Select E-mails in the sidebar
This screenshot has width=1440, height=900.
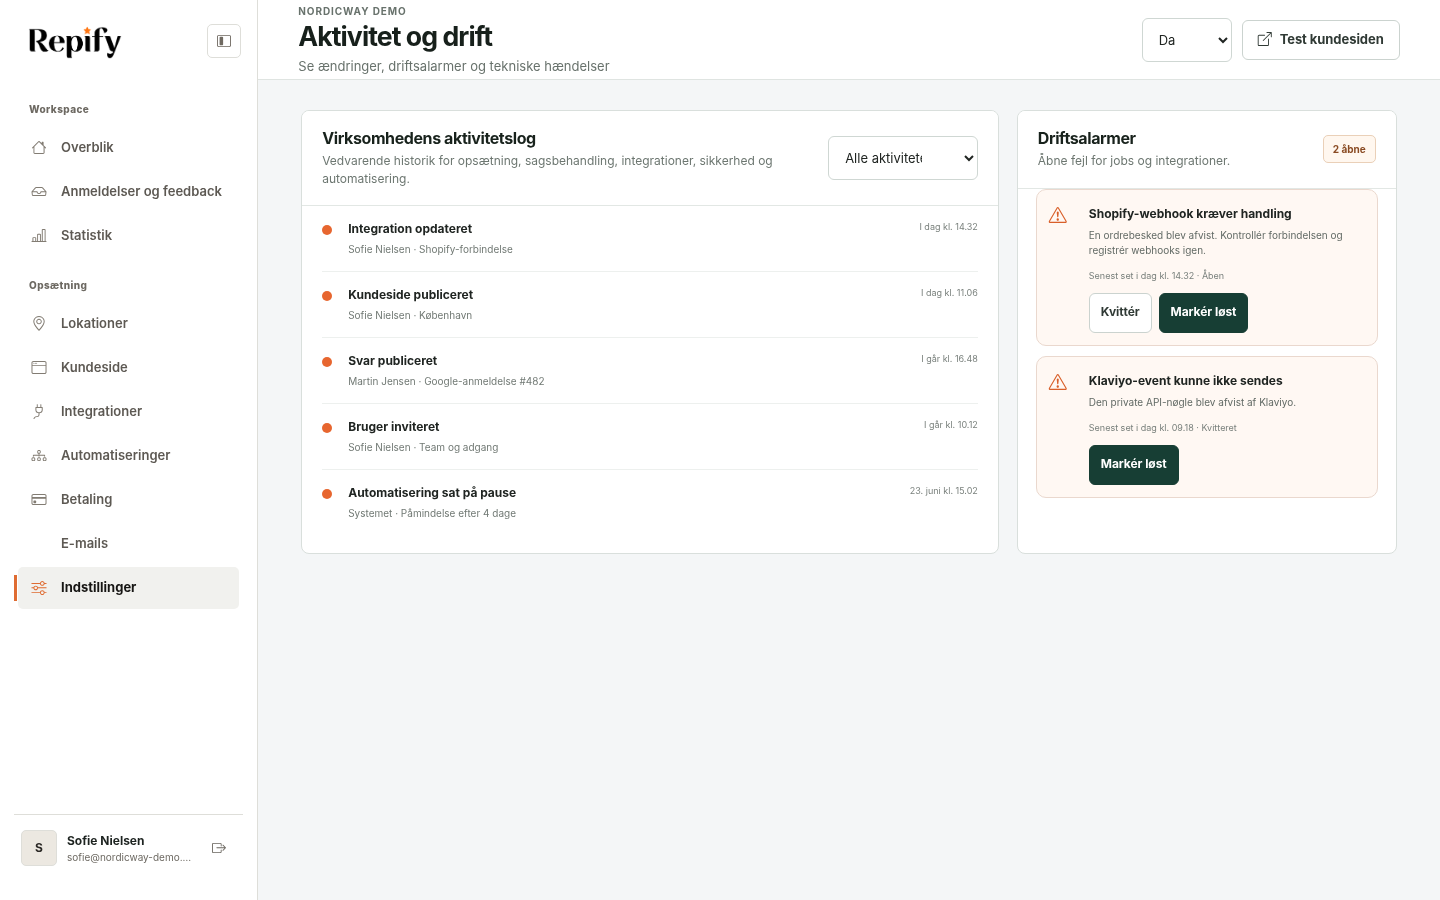point(128,543)
